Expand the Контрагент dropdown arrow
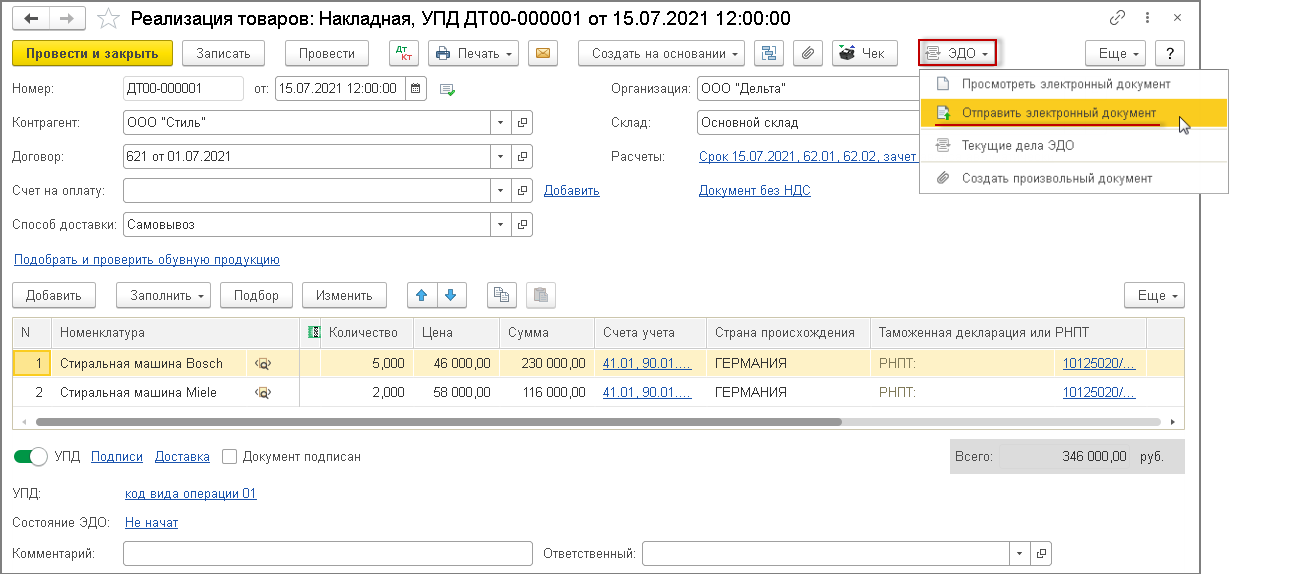 point(502,123)
